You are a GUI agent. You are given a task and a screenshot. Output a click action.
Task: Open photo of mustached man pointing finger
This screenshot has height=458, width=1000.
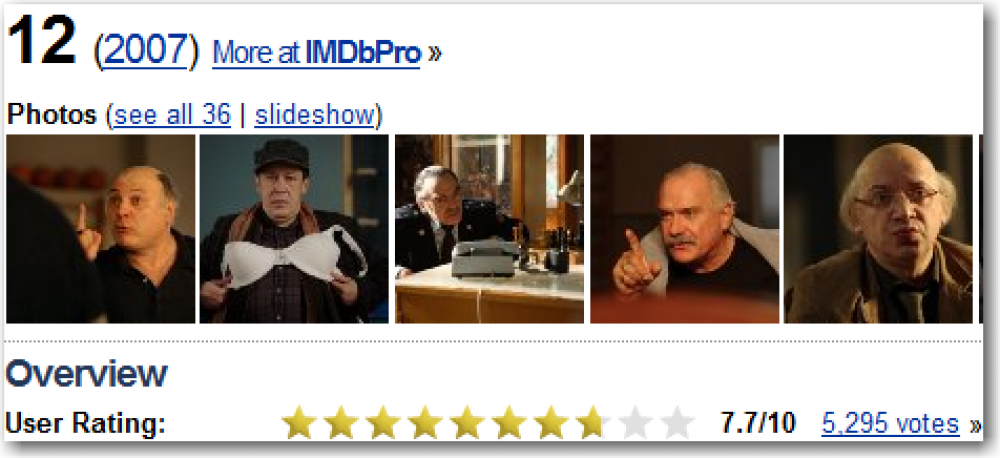point(684,229)
